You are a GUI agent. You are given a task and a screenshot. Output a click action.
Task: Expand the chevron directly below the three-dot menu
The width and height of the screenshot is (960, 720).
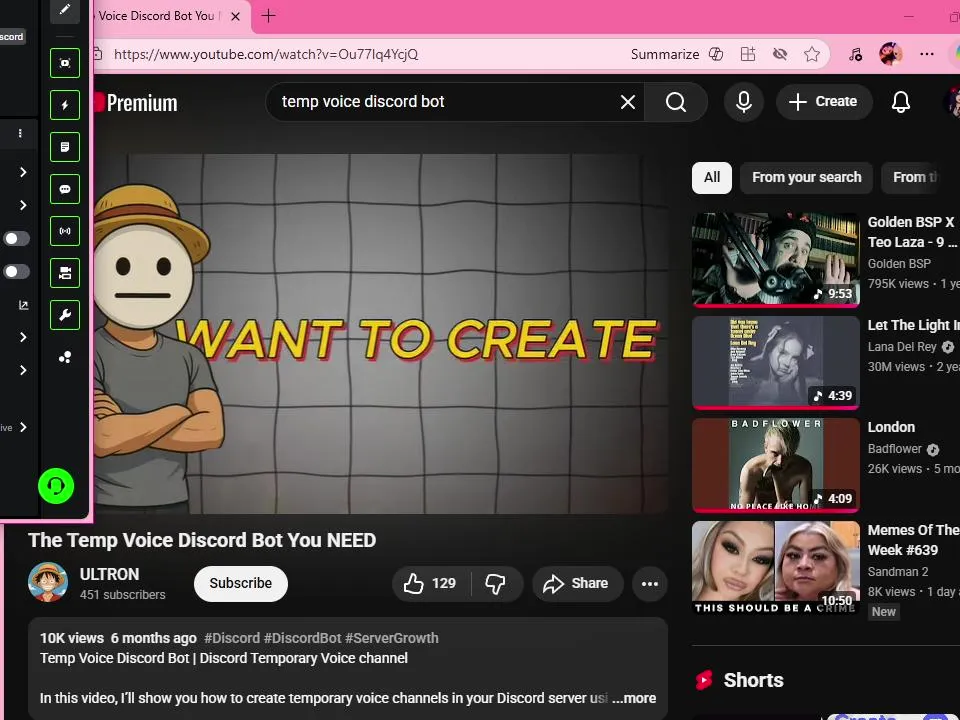[23, 172]
